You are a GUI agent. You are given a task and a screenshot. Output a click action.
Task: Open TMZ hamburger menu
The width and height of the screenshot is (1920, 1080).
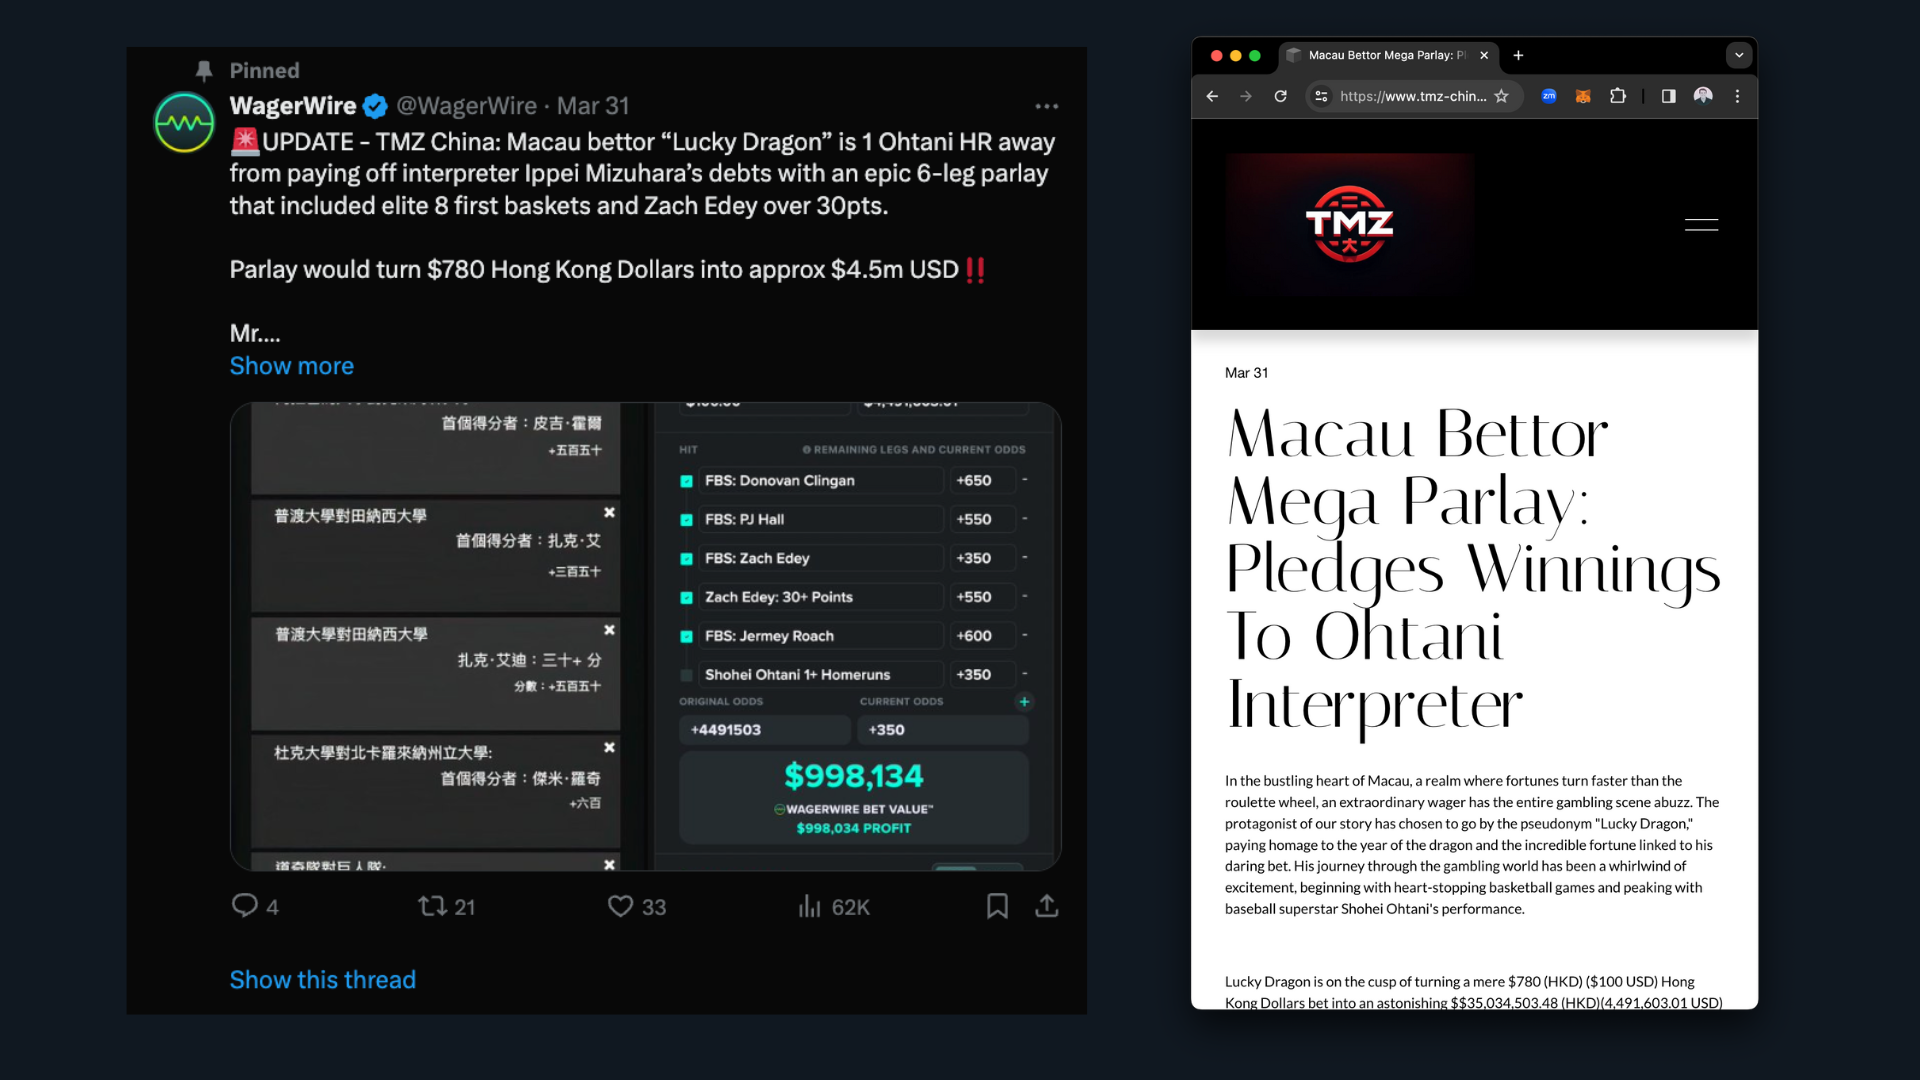(x=1701, y=225)
